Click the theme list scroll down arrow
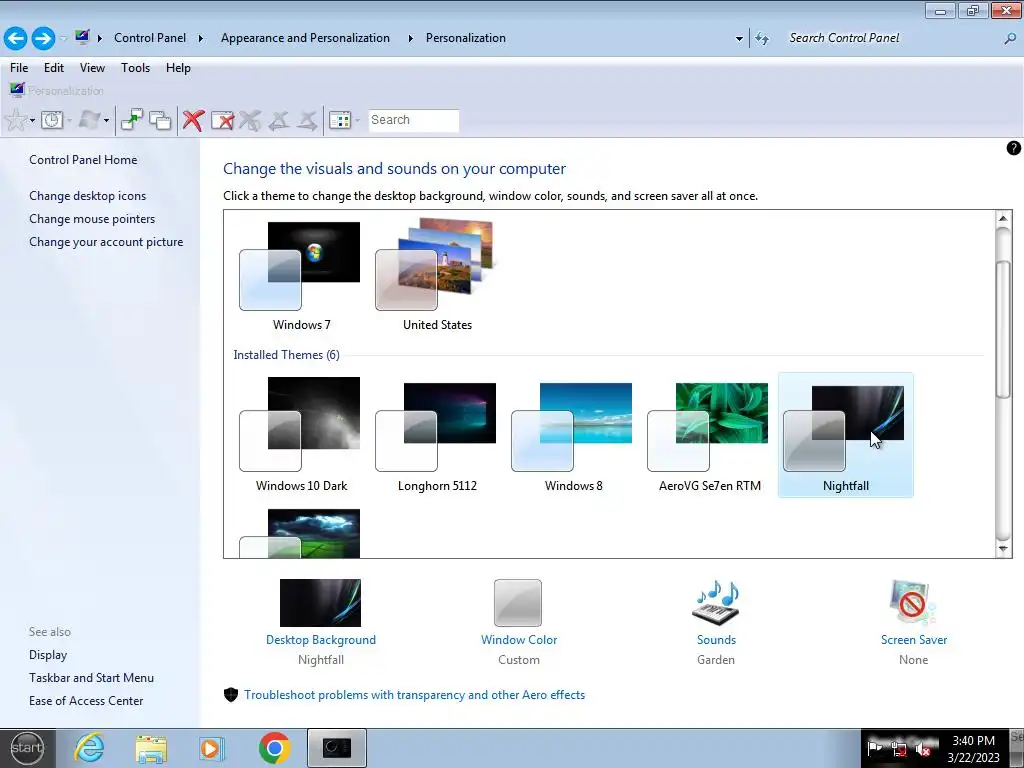Screen dimensions: 1024x768 tap(1003, 549)
